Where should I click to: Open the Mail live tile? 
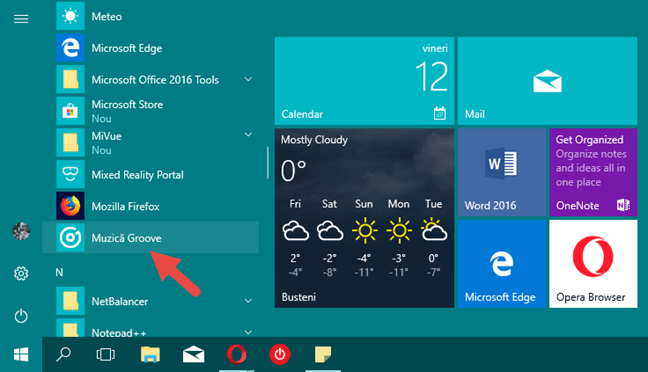click(x=547, y=81)
